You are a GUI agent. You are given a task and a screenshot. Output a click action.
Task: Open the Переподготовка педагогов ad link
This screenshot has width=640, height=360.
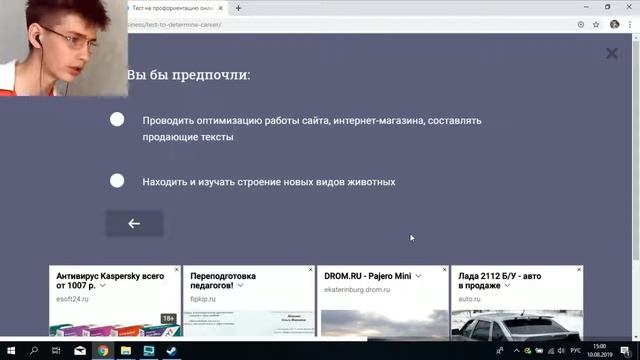[223, 281]
